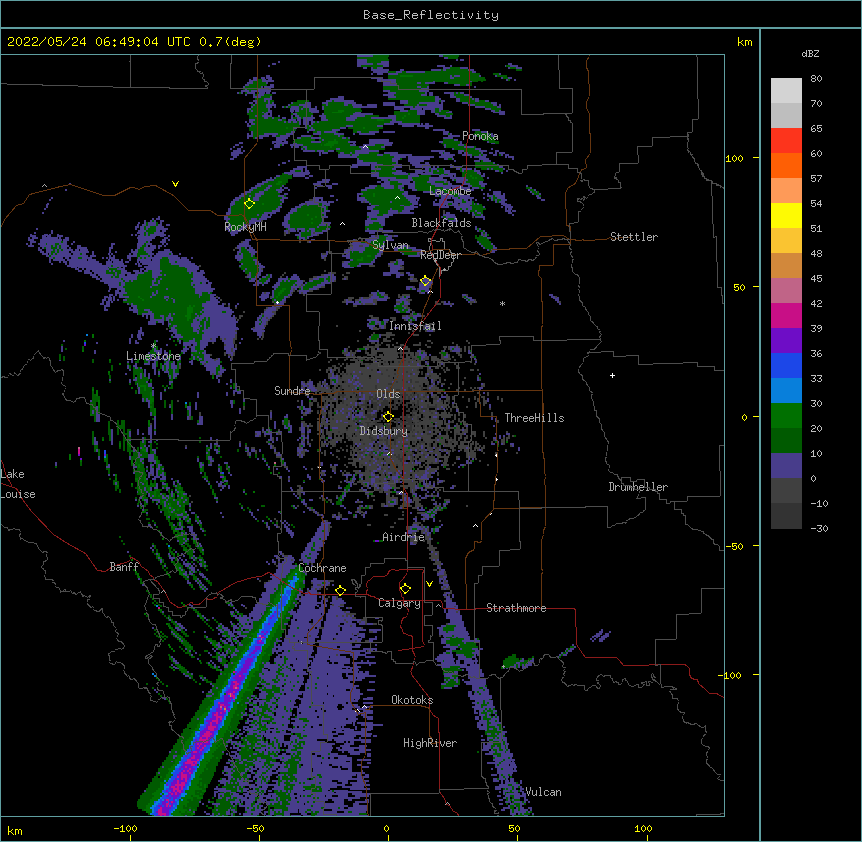Click the Drumheller town label
Image resolution: width=862 pixels, height=842 pixels.
coord(638,487)
